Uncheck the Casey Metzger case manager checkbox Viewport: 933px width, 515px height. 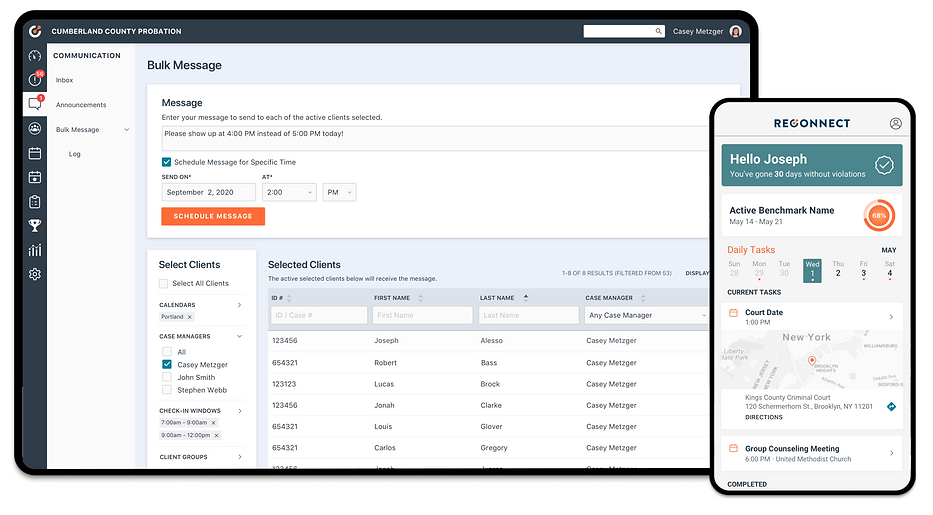pyautogui.click(x=167, y=365)
